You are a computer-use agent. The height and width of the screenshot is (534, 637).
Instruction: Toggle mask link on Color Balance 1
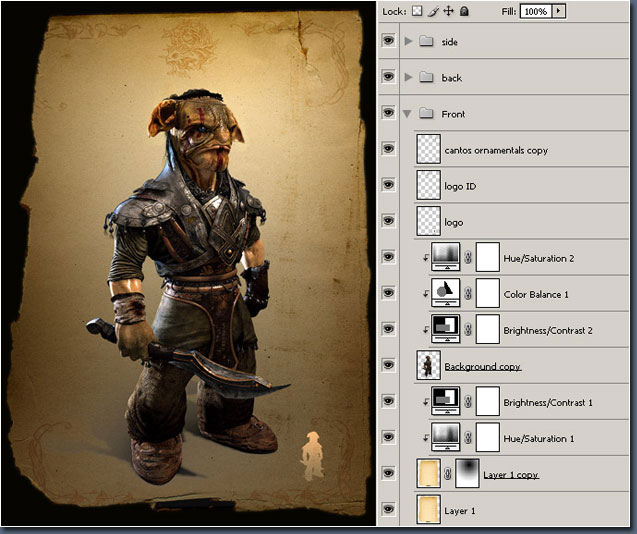(468, 293)
